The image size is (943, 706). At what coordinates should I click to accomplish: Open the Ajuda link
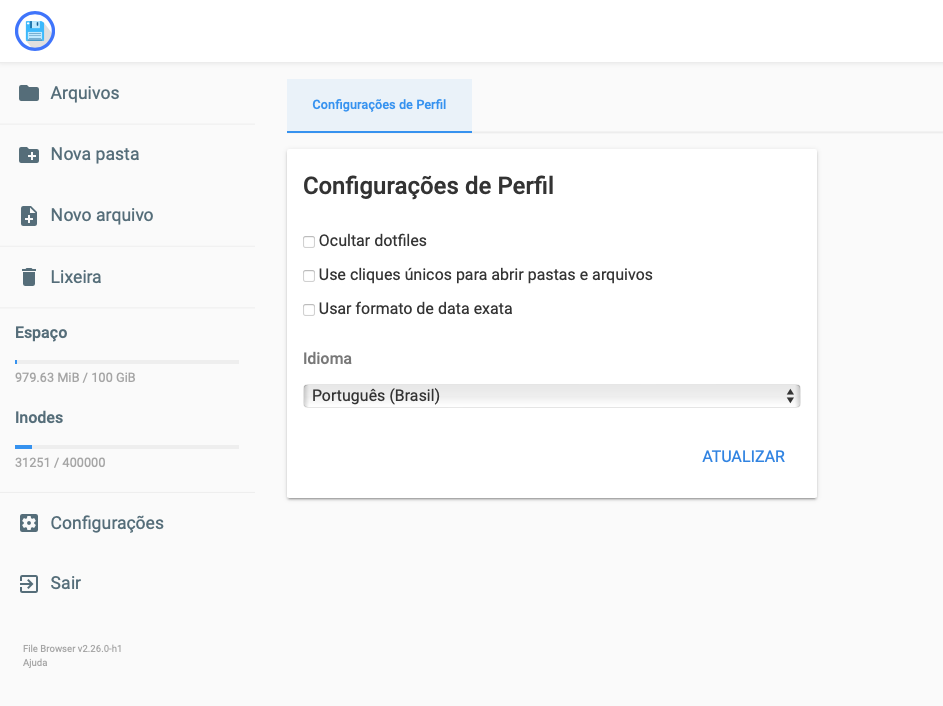(34, 662)
